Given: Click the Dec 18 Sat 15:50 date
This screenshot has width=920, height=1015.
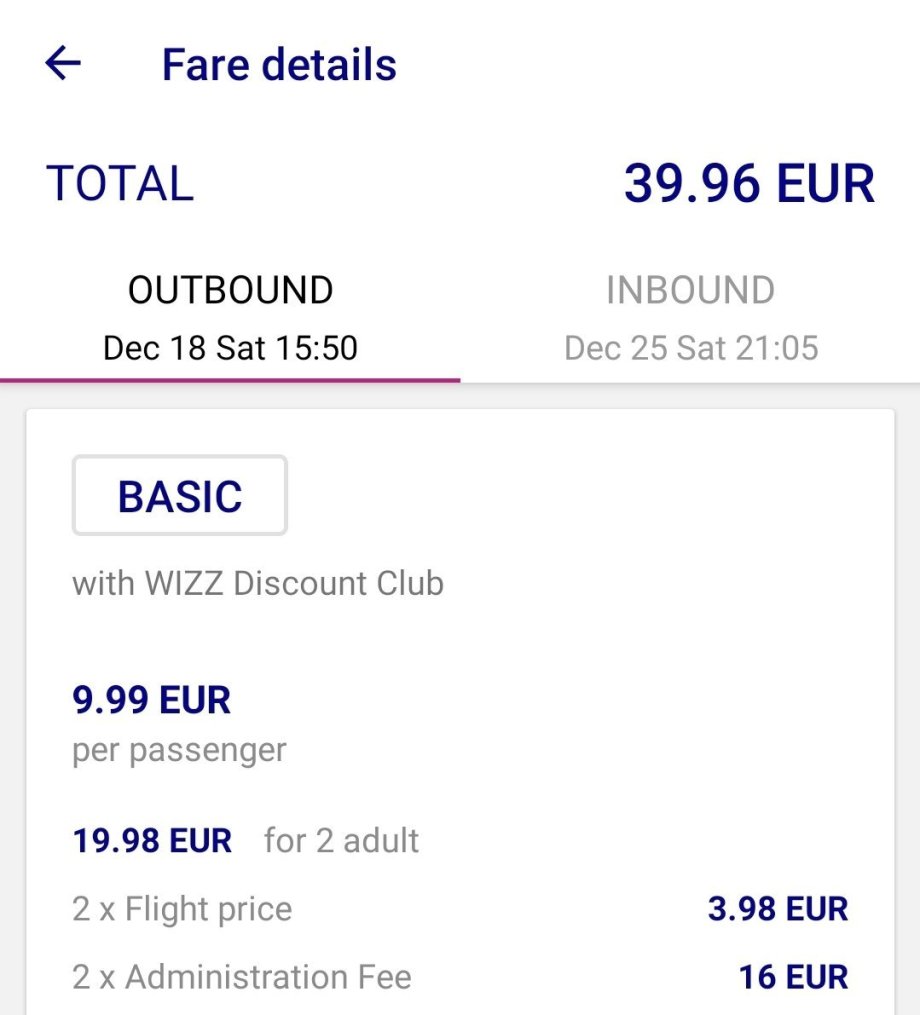Looking at the screenshot, I should [230, 348].
